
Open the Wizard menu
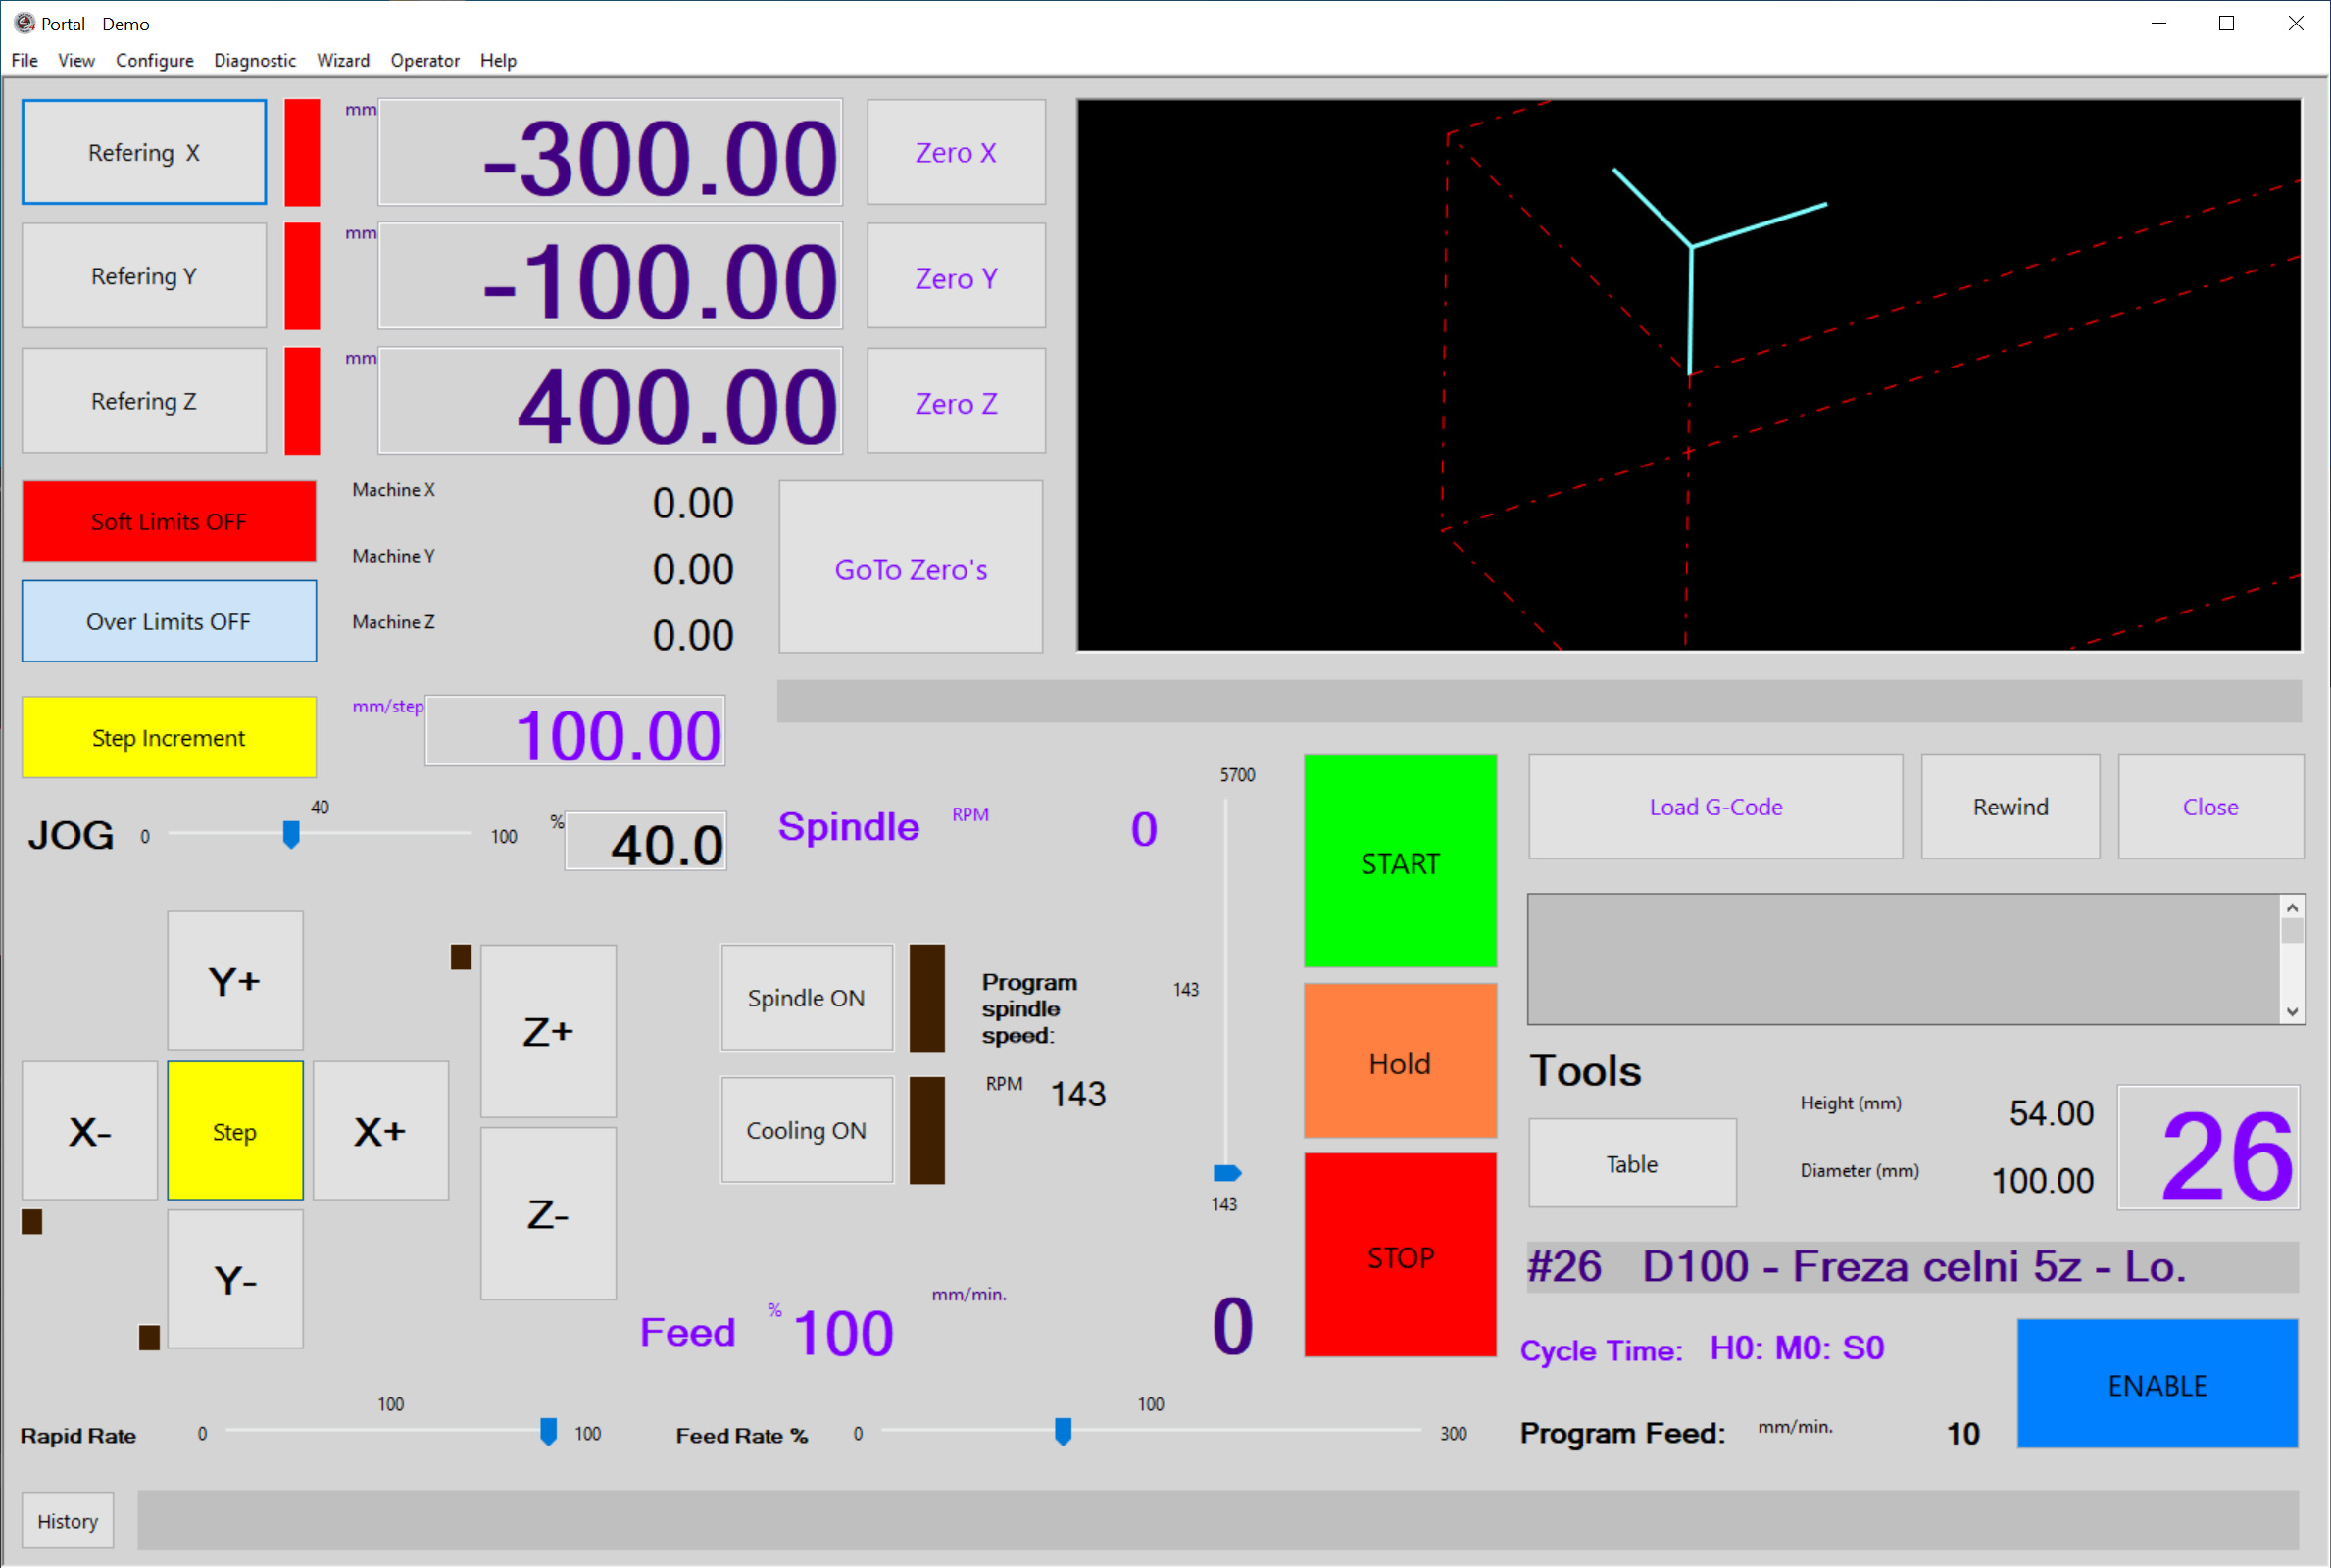click(x=343, y=60)
